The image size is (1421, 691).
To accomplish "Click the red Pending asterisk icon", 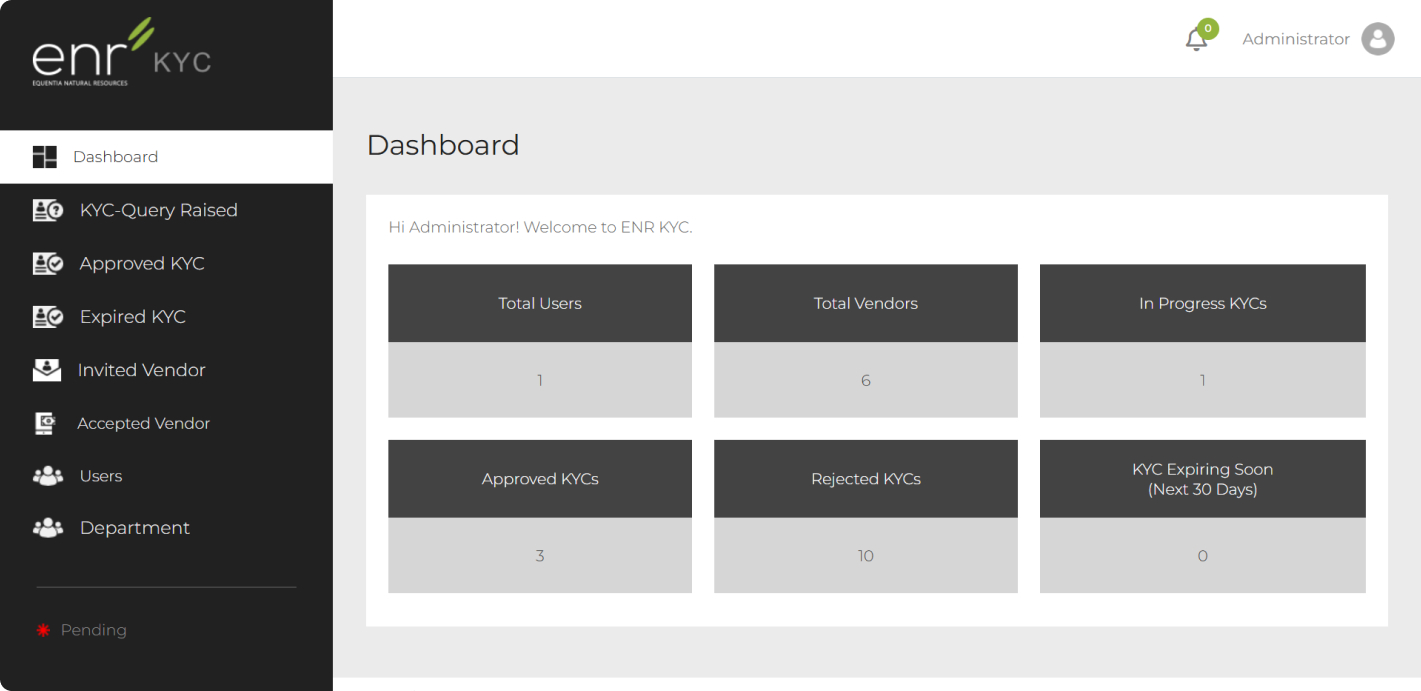I will pyautogui.click(x=43, y=630).
